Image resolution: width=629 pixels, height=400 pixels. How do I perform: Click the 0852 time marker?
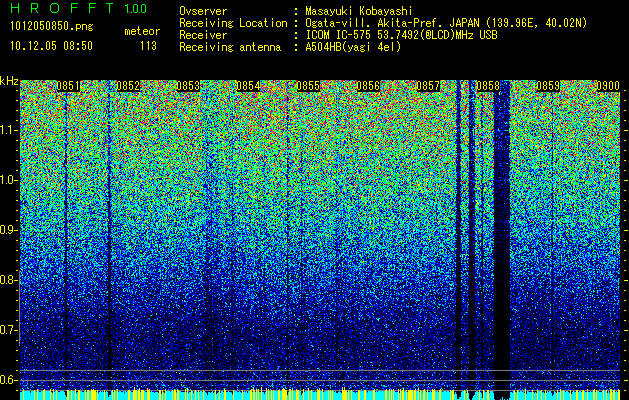coord(128,86)
